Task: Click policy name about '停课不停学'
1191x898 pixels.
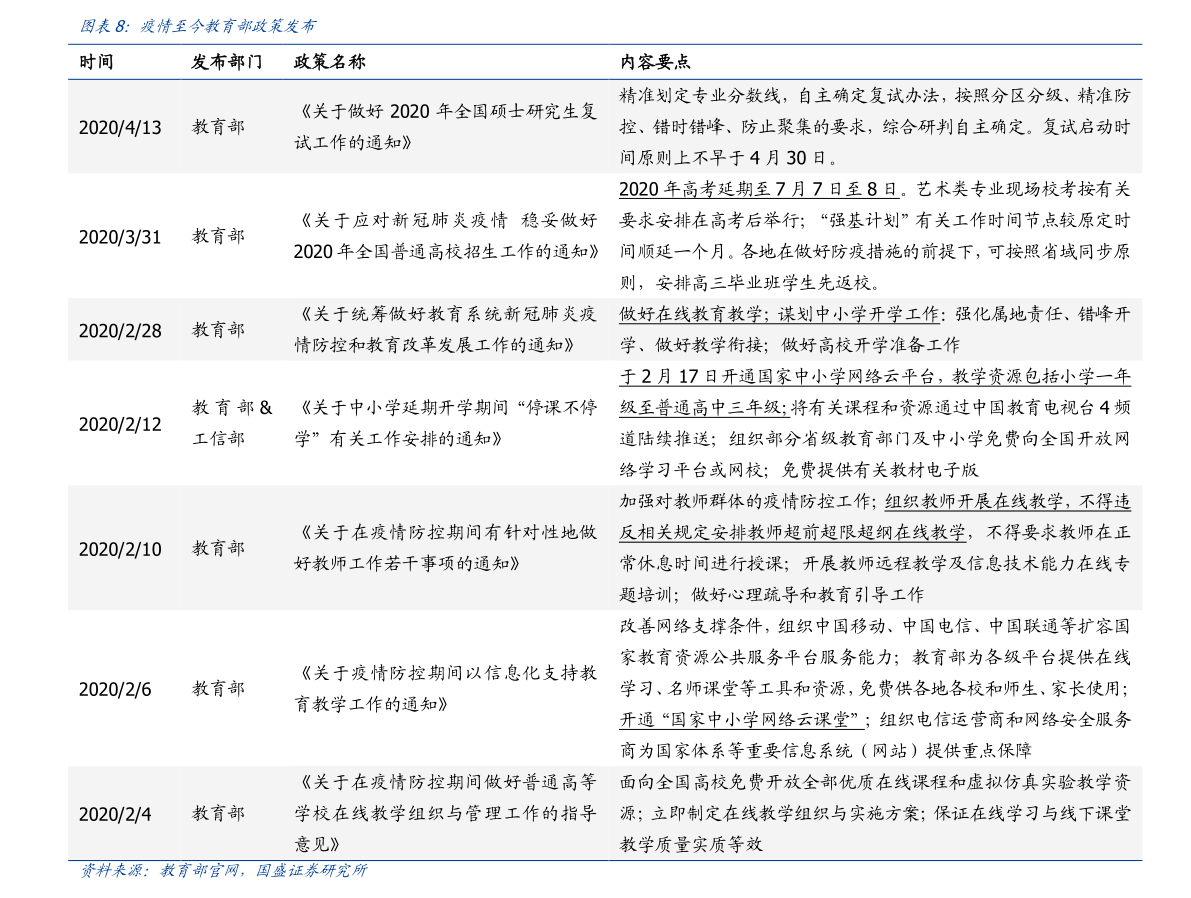Action: click(446, 423)
